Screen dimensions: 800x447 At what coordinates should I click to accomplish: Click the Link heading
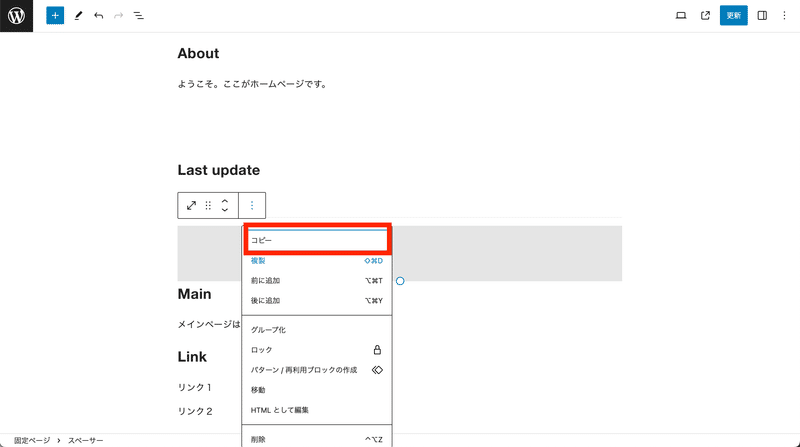click(192, 357)
